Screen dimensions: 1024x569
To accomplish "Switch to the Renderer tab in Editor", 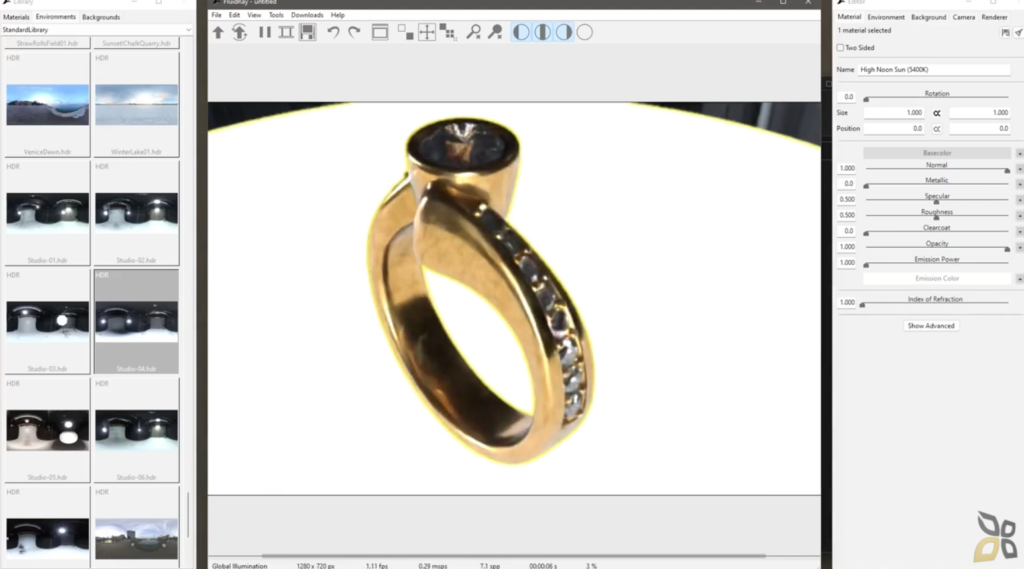I will point(994,17).
